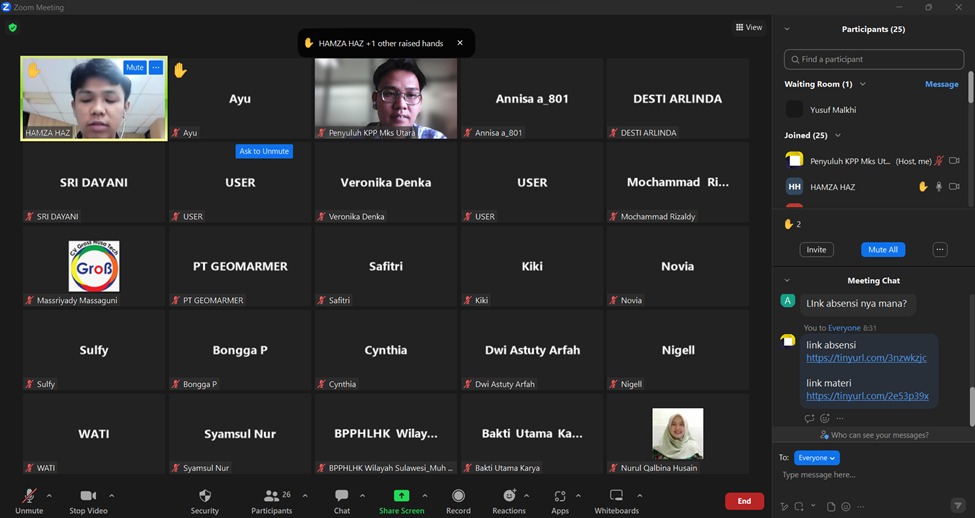Expand audio options arrow beside Unmute
This screenshot has height=518, width=975.
(49, 496)
